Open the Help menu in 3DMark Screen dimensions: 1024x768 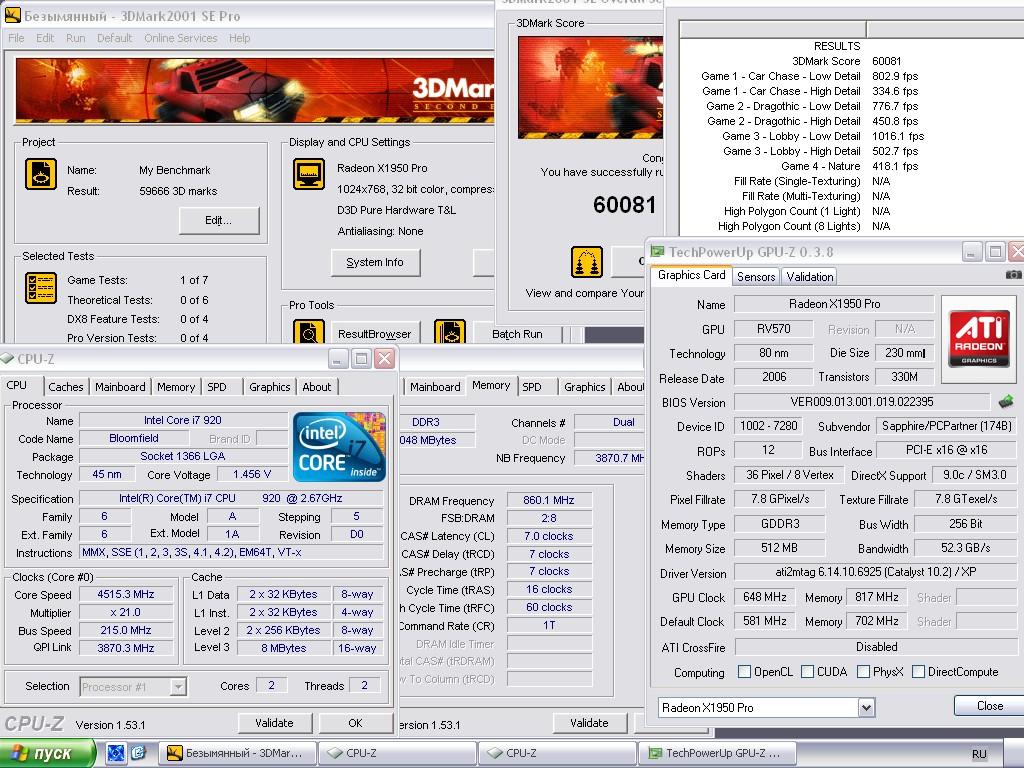pos(240,38)
